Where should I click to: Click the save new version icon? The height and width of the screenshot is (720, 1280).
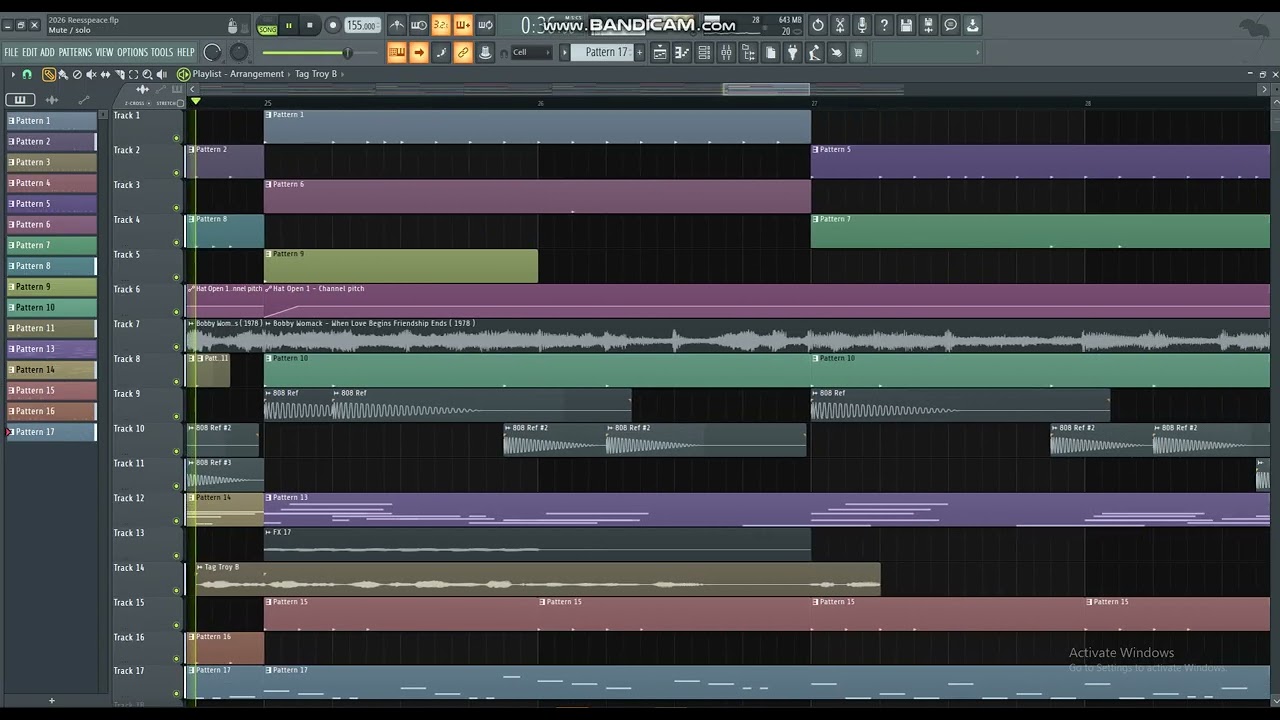click(928, 25)
